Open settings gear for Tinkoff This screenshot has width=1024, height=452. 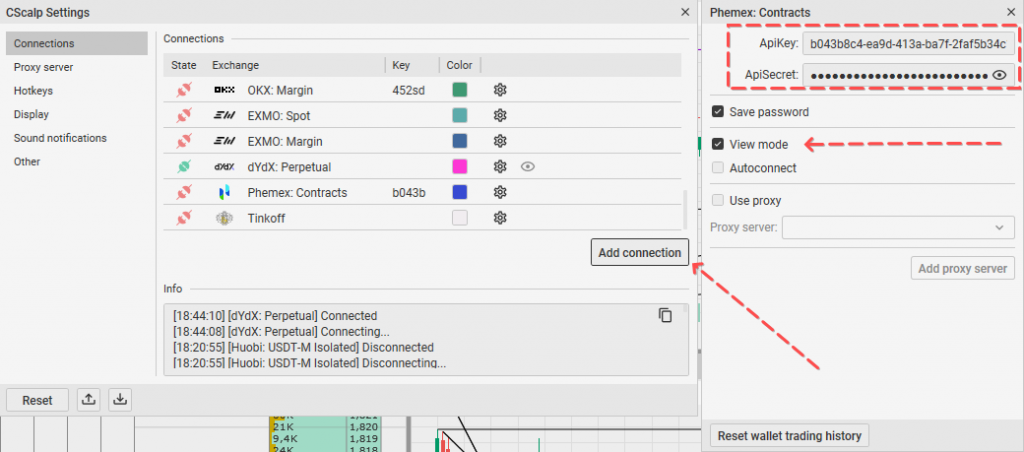(500, 218)
